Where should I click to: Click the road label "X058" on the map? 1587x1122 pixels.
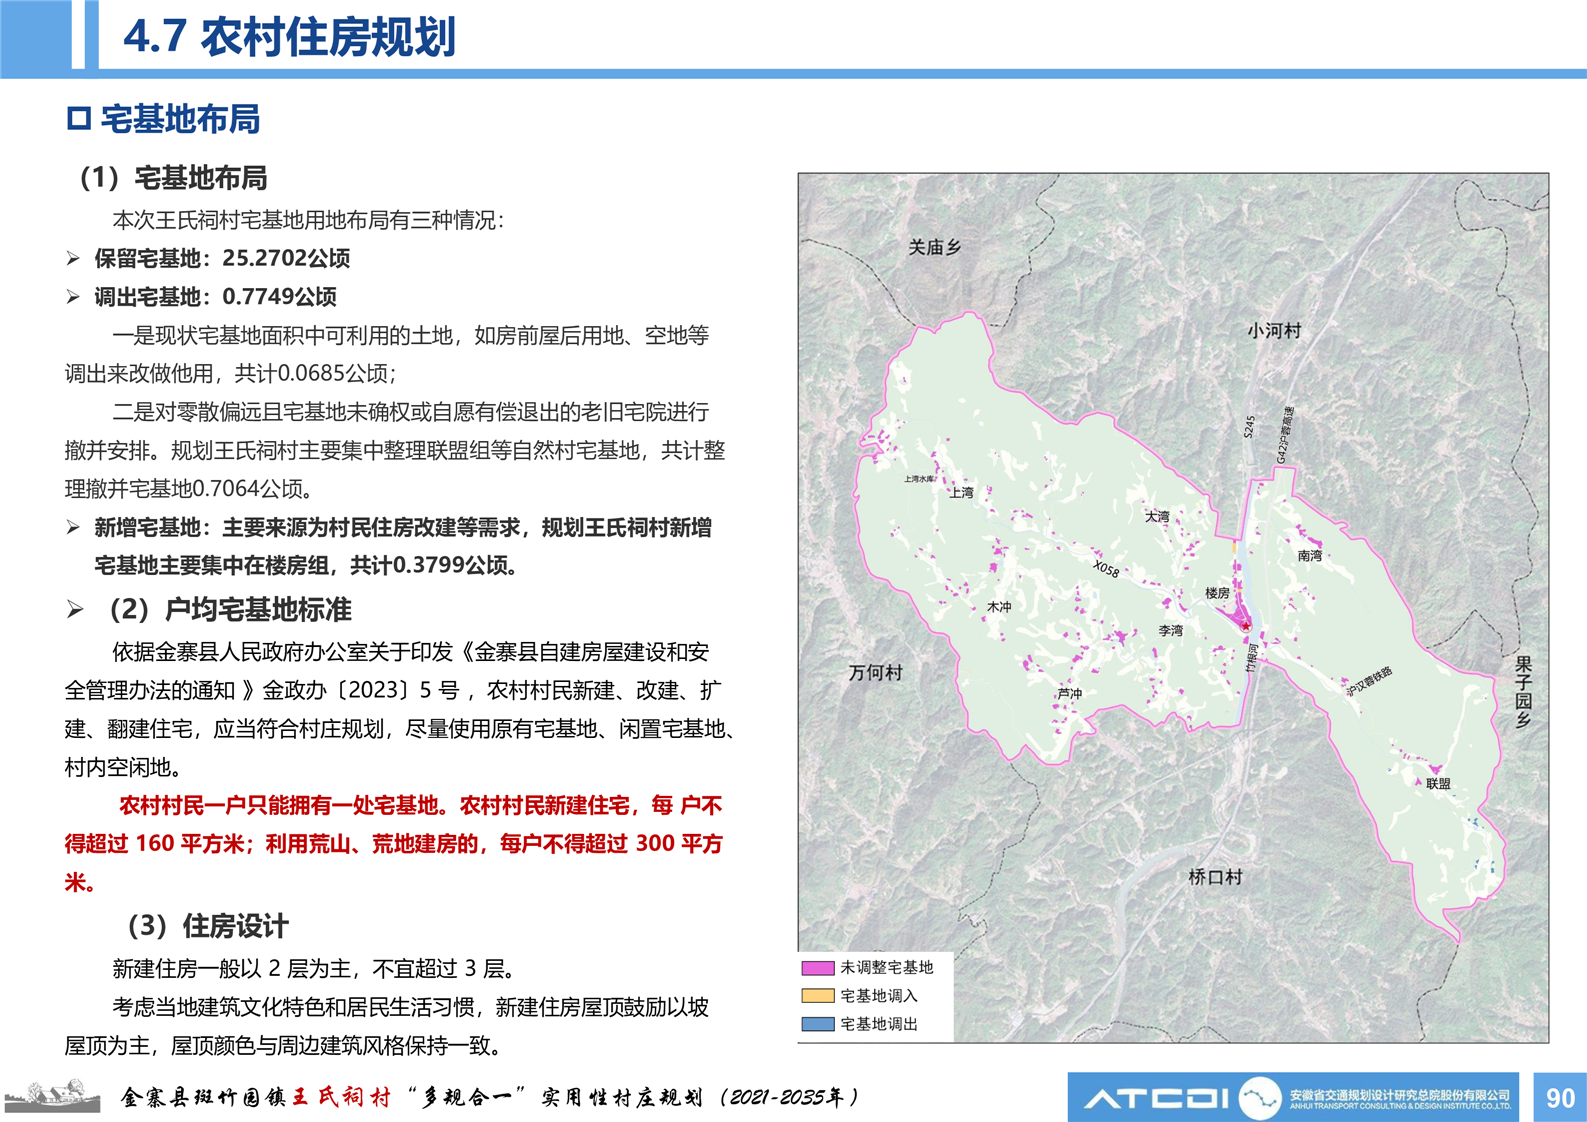click(x=1106, y=569)
